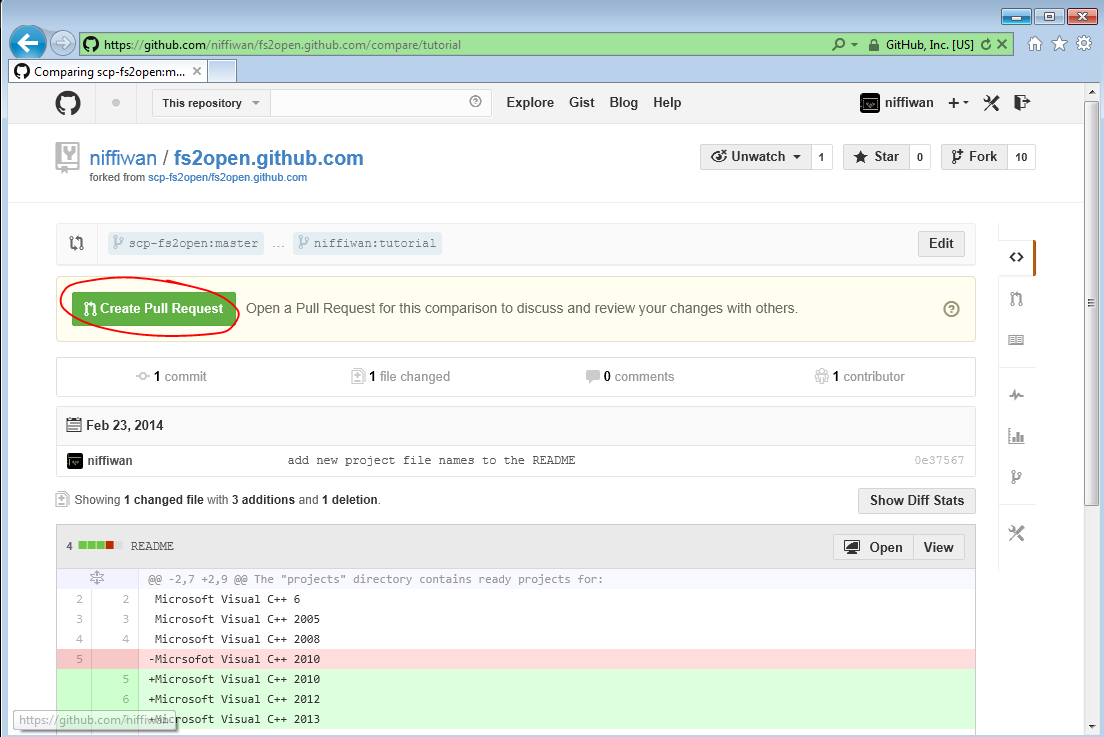The image size is (1104, 737).
Task: Expand the diff context above line 2
Action: click(x=97, y=579)
